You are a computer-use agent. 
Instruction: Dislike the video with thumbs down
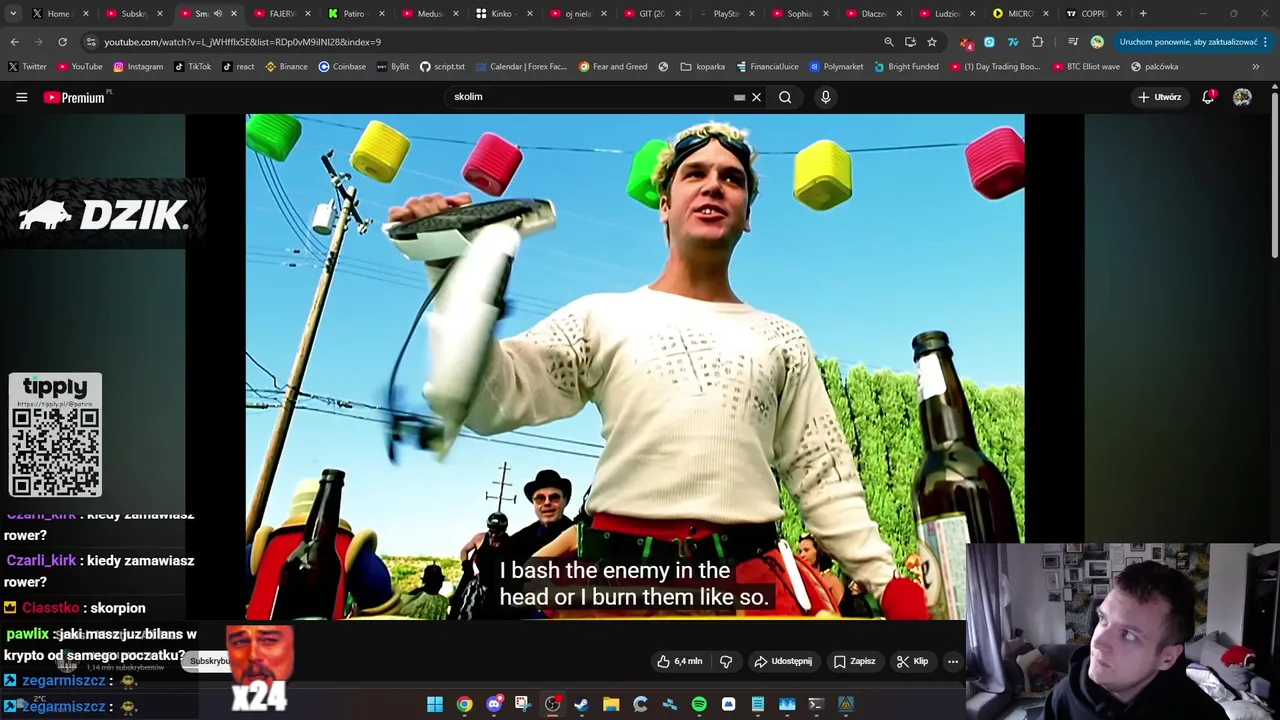[x=726, y=661]
